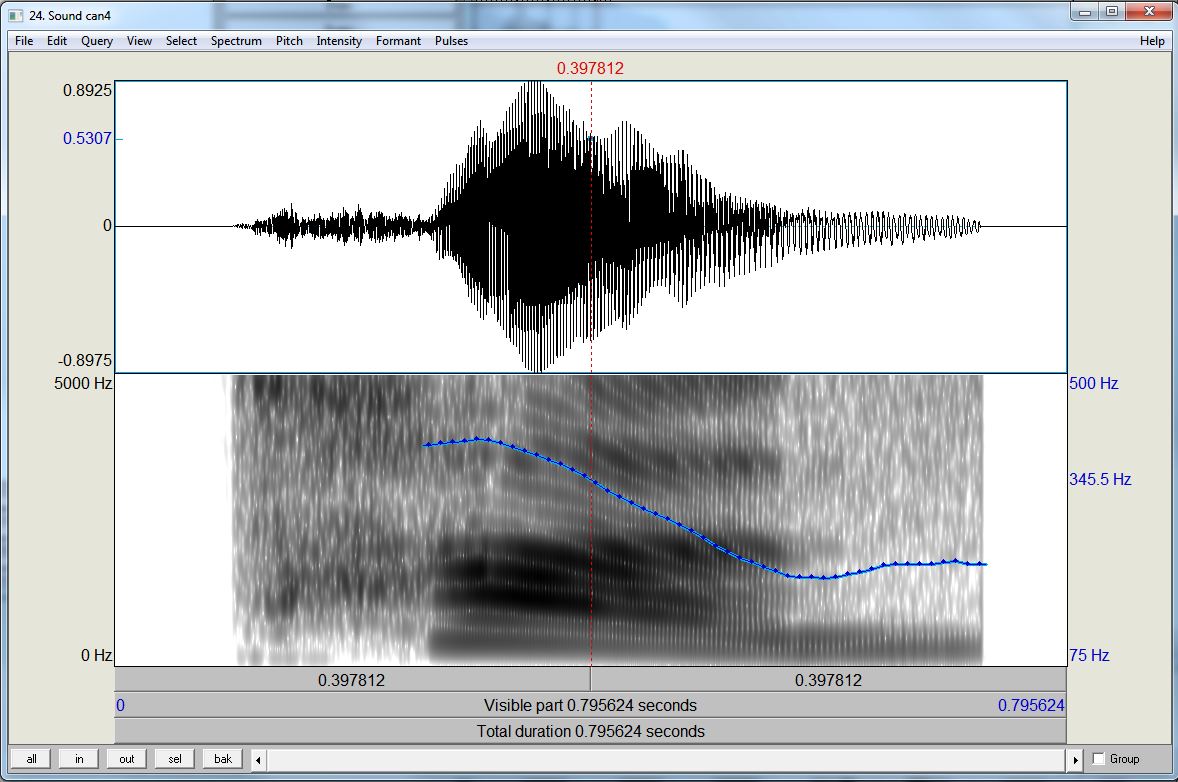Open the Query menu
The image size is (1178, 782).
pyautogui.click(x=97, y=41)
